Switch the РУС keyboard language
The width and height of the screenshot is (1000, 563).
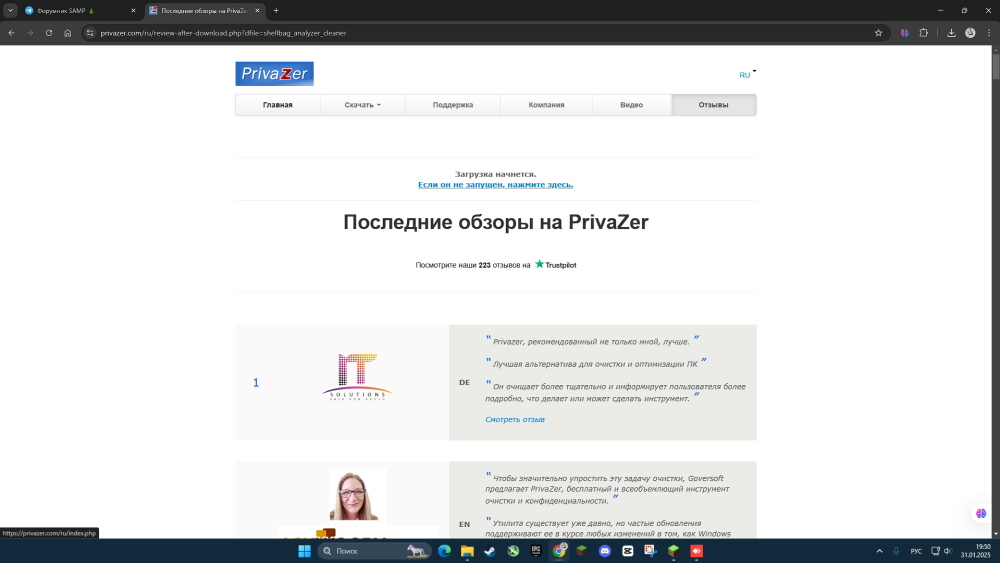[916, 551]
